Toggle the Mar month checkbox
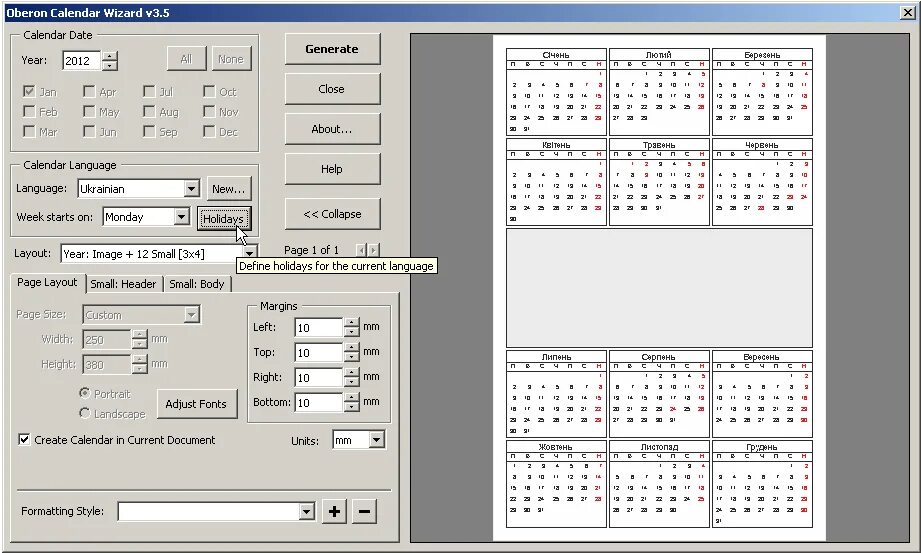This screenshot has width=921, height=553. (x=29, y=131)
